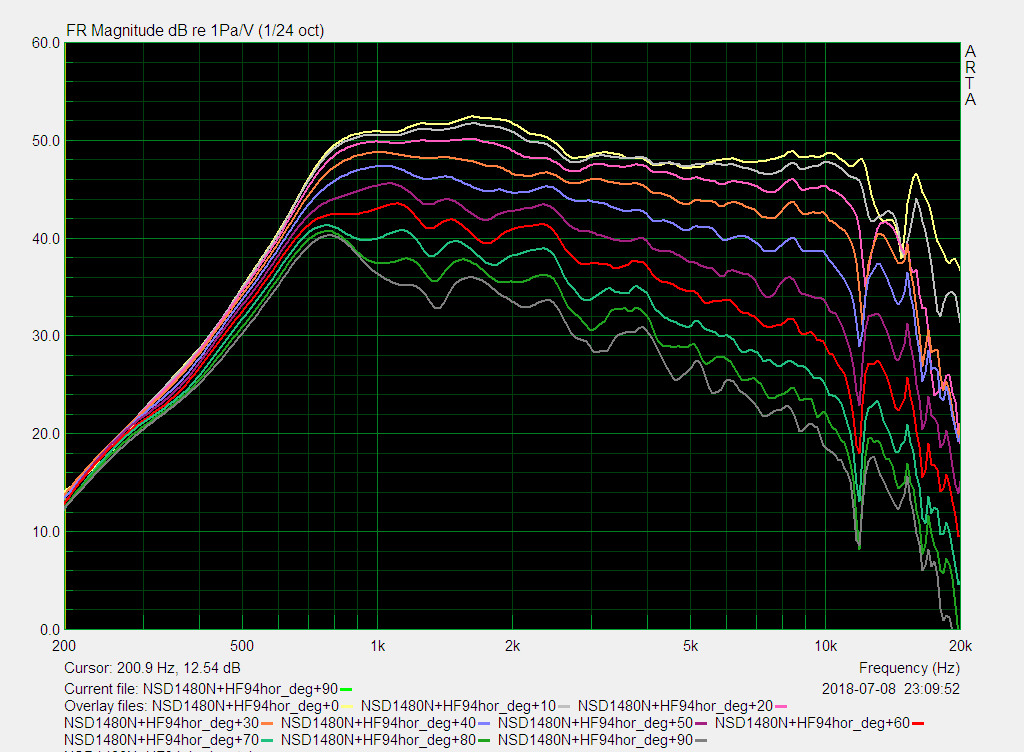1024x752 pixels.
Task: Select overlay file NSD1480N+HF94hor_deg+80
Action: click(378, 740)
